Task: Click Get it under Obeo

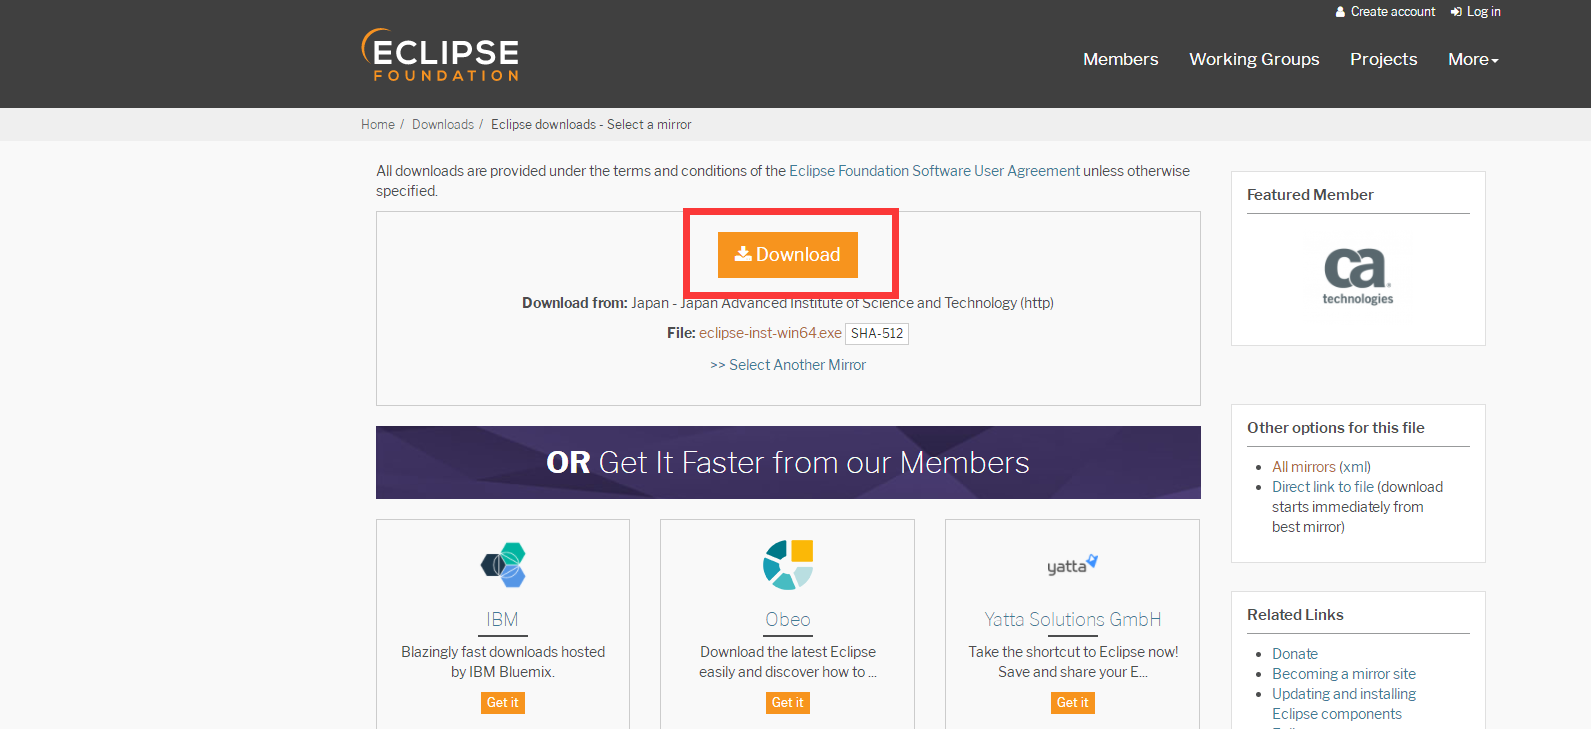Action: click(788, 703)
